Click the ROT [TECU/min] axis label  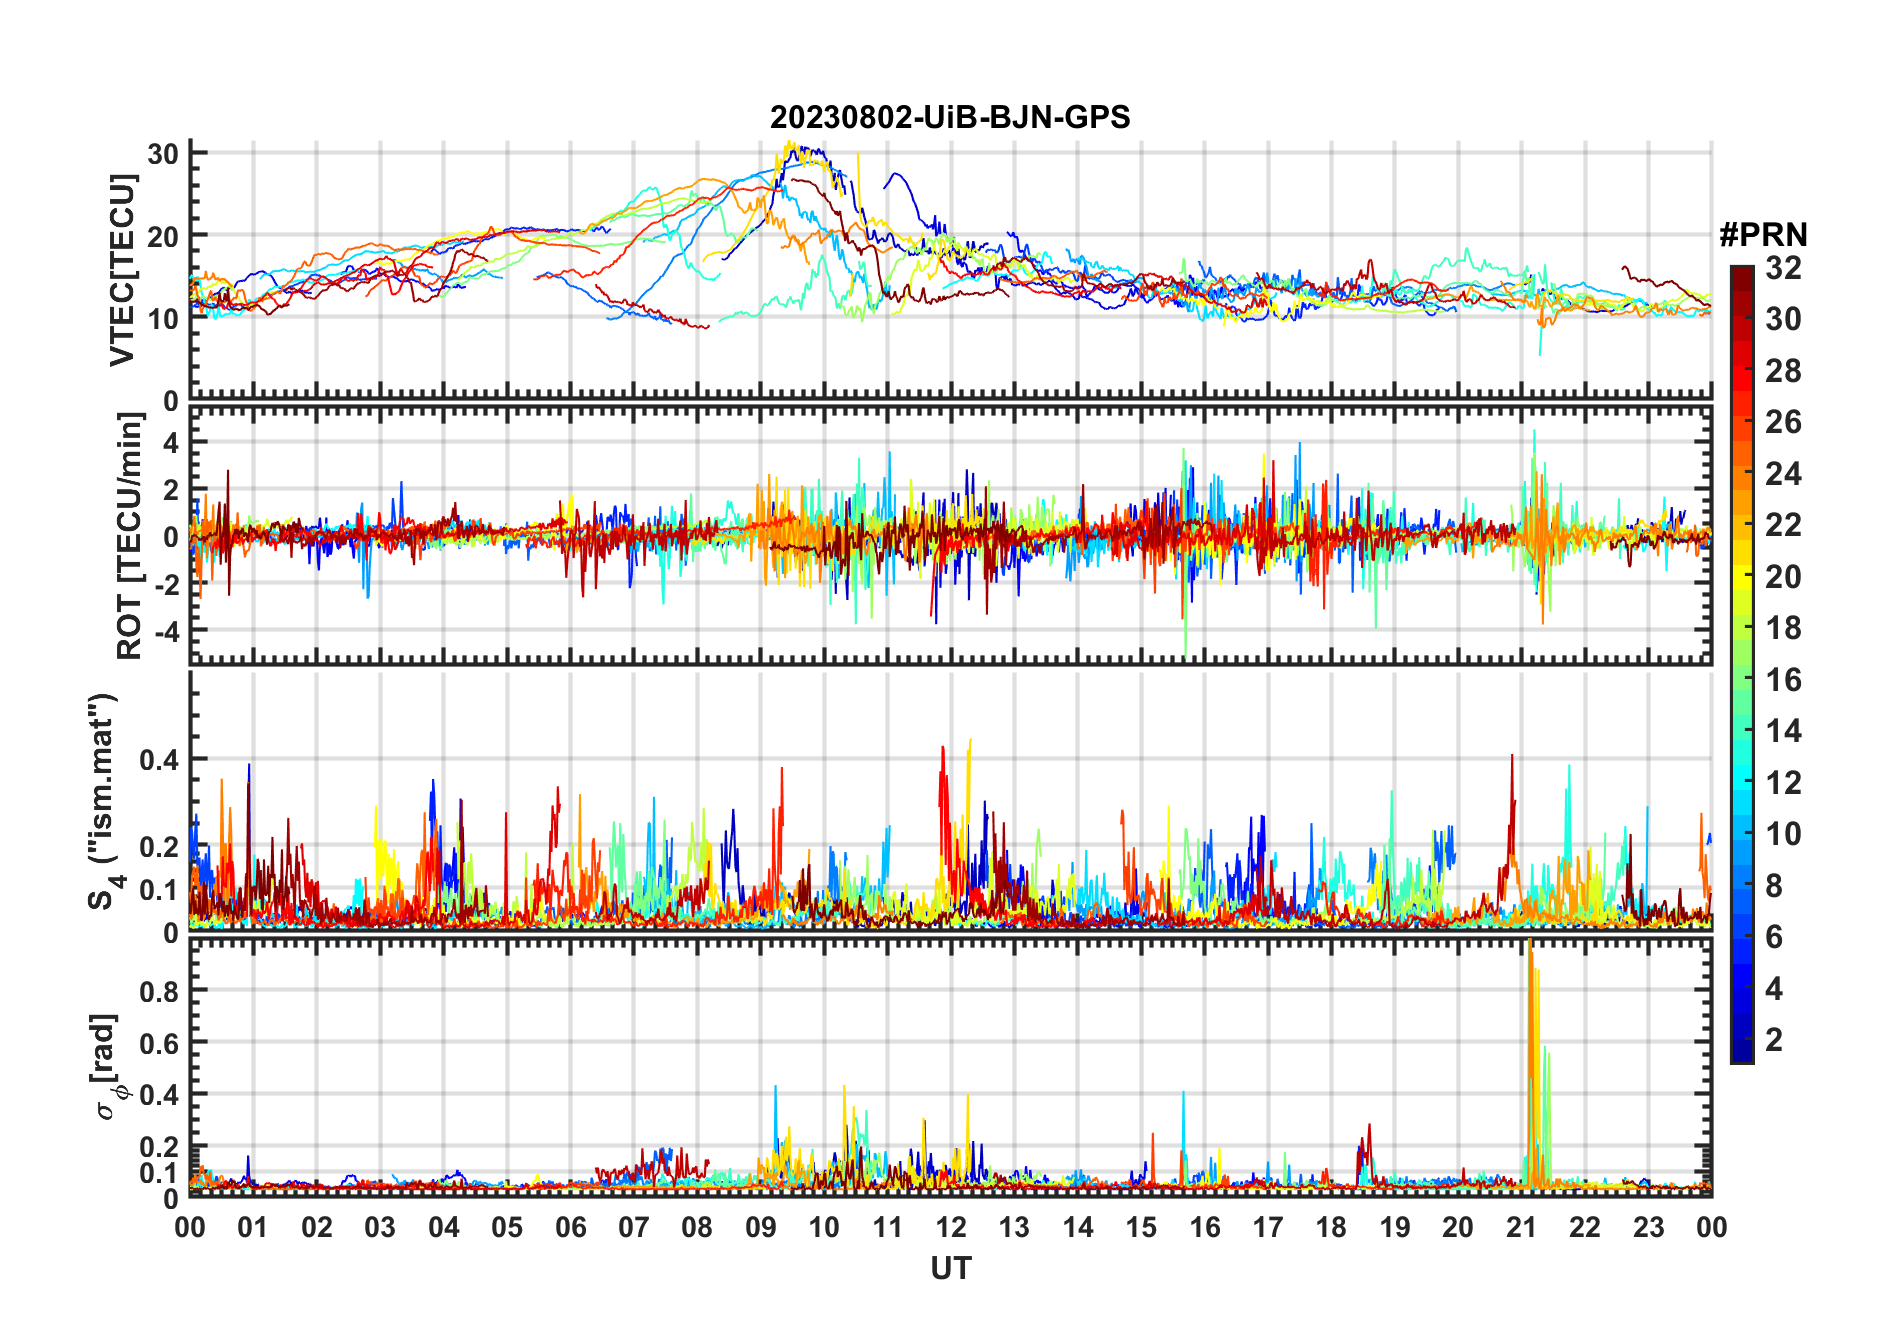coord(130,535)
